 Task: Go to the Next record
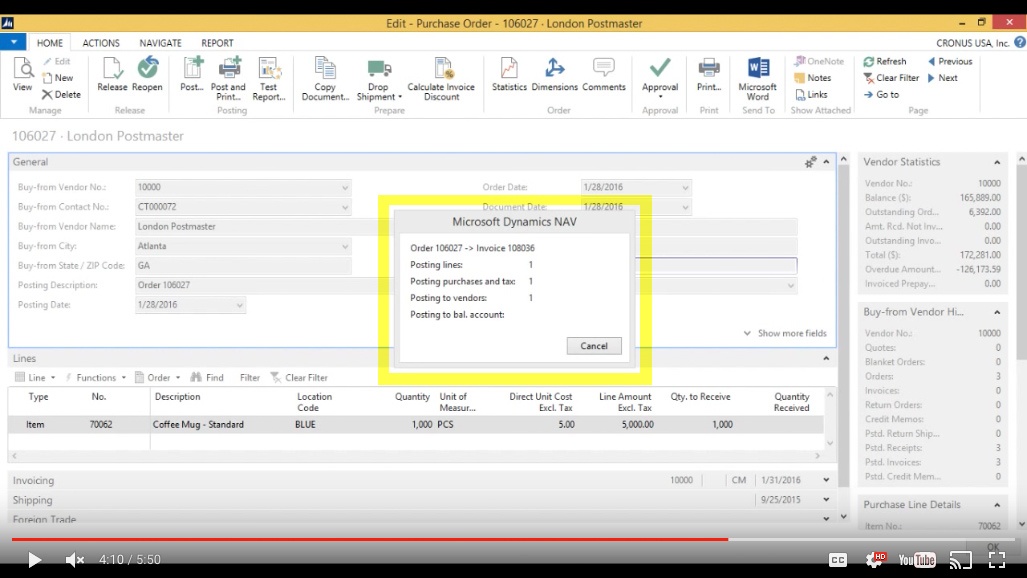(x=943, y=77)
